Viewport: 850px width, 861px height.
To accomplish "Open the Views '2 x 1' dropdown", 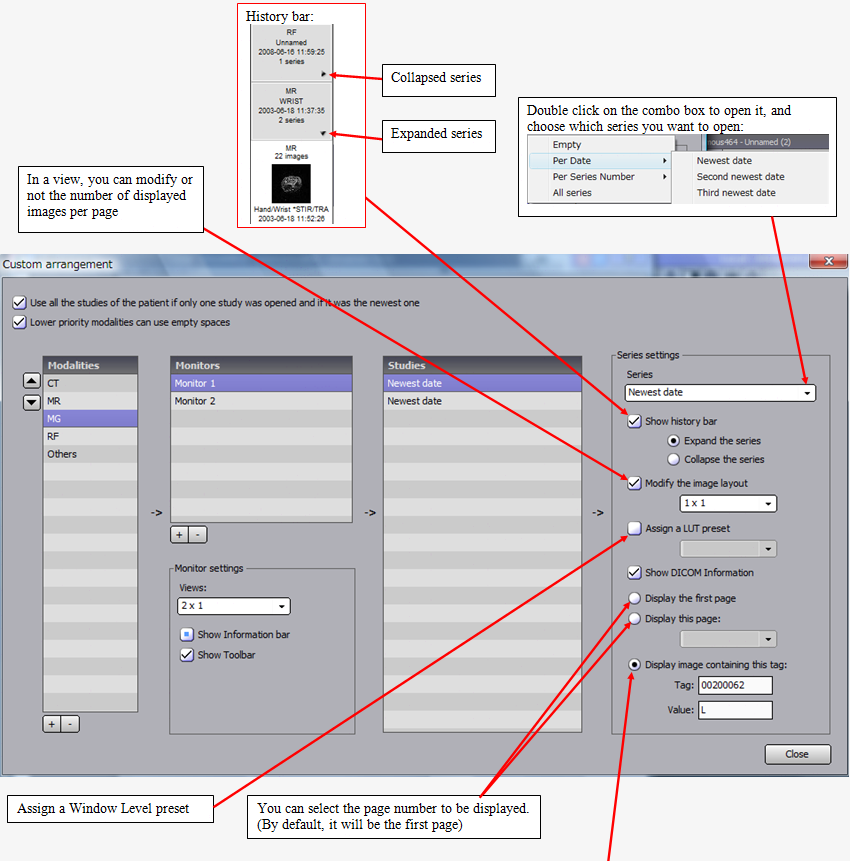I will coord(281,606).
